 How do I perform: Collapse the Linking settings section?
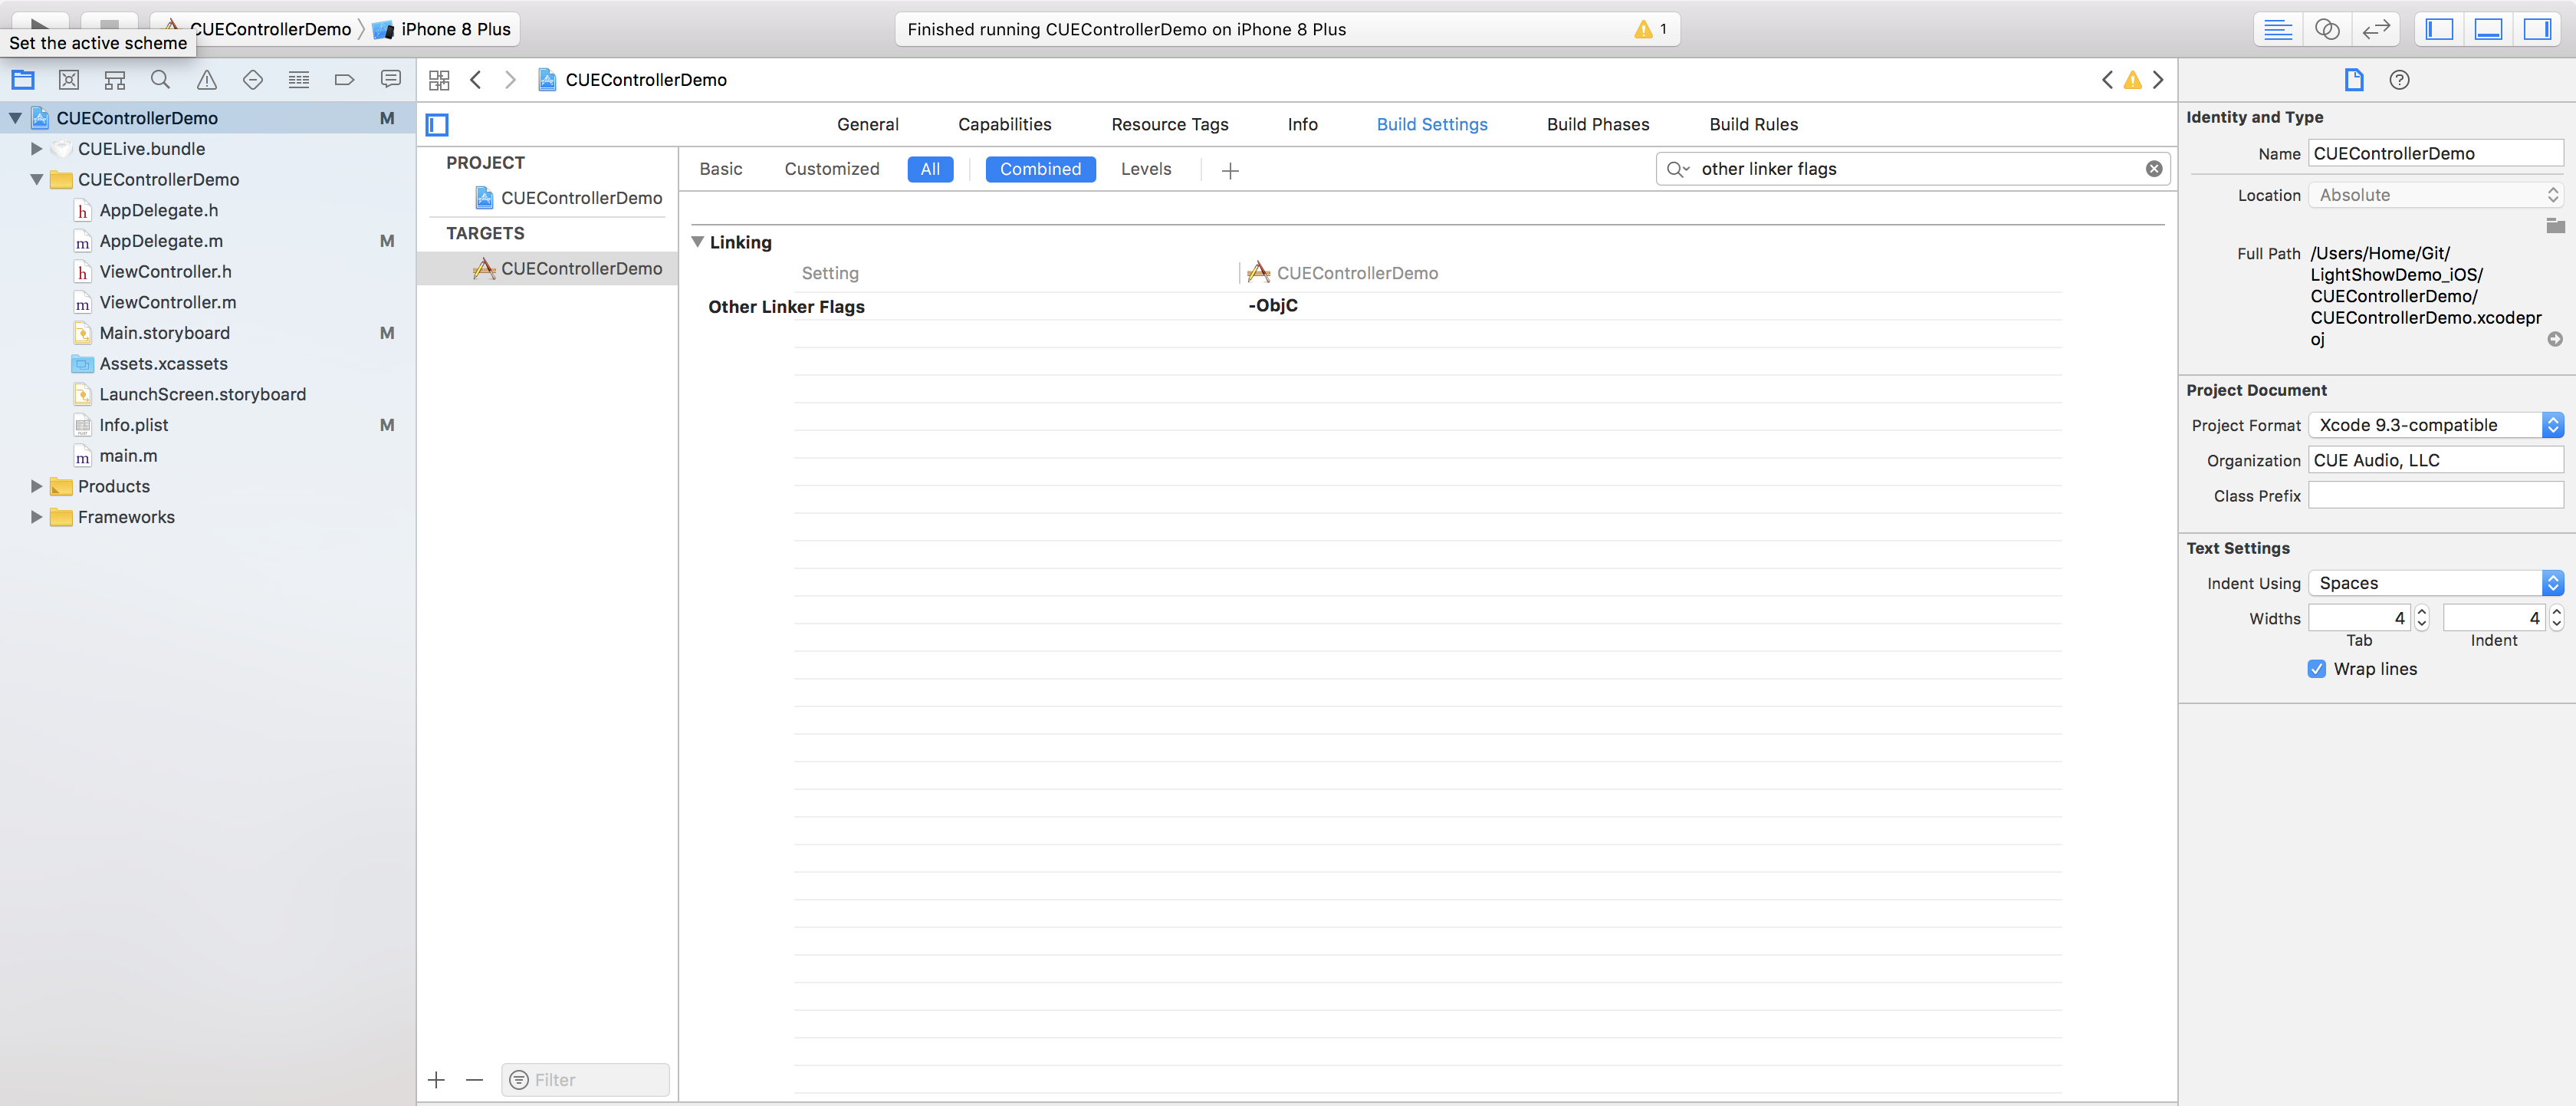(x=698, y=242)
